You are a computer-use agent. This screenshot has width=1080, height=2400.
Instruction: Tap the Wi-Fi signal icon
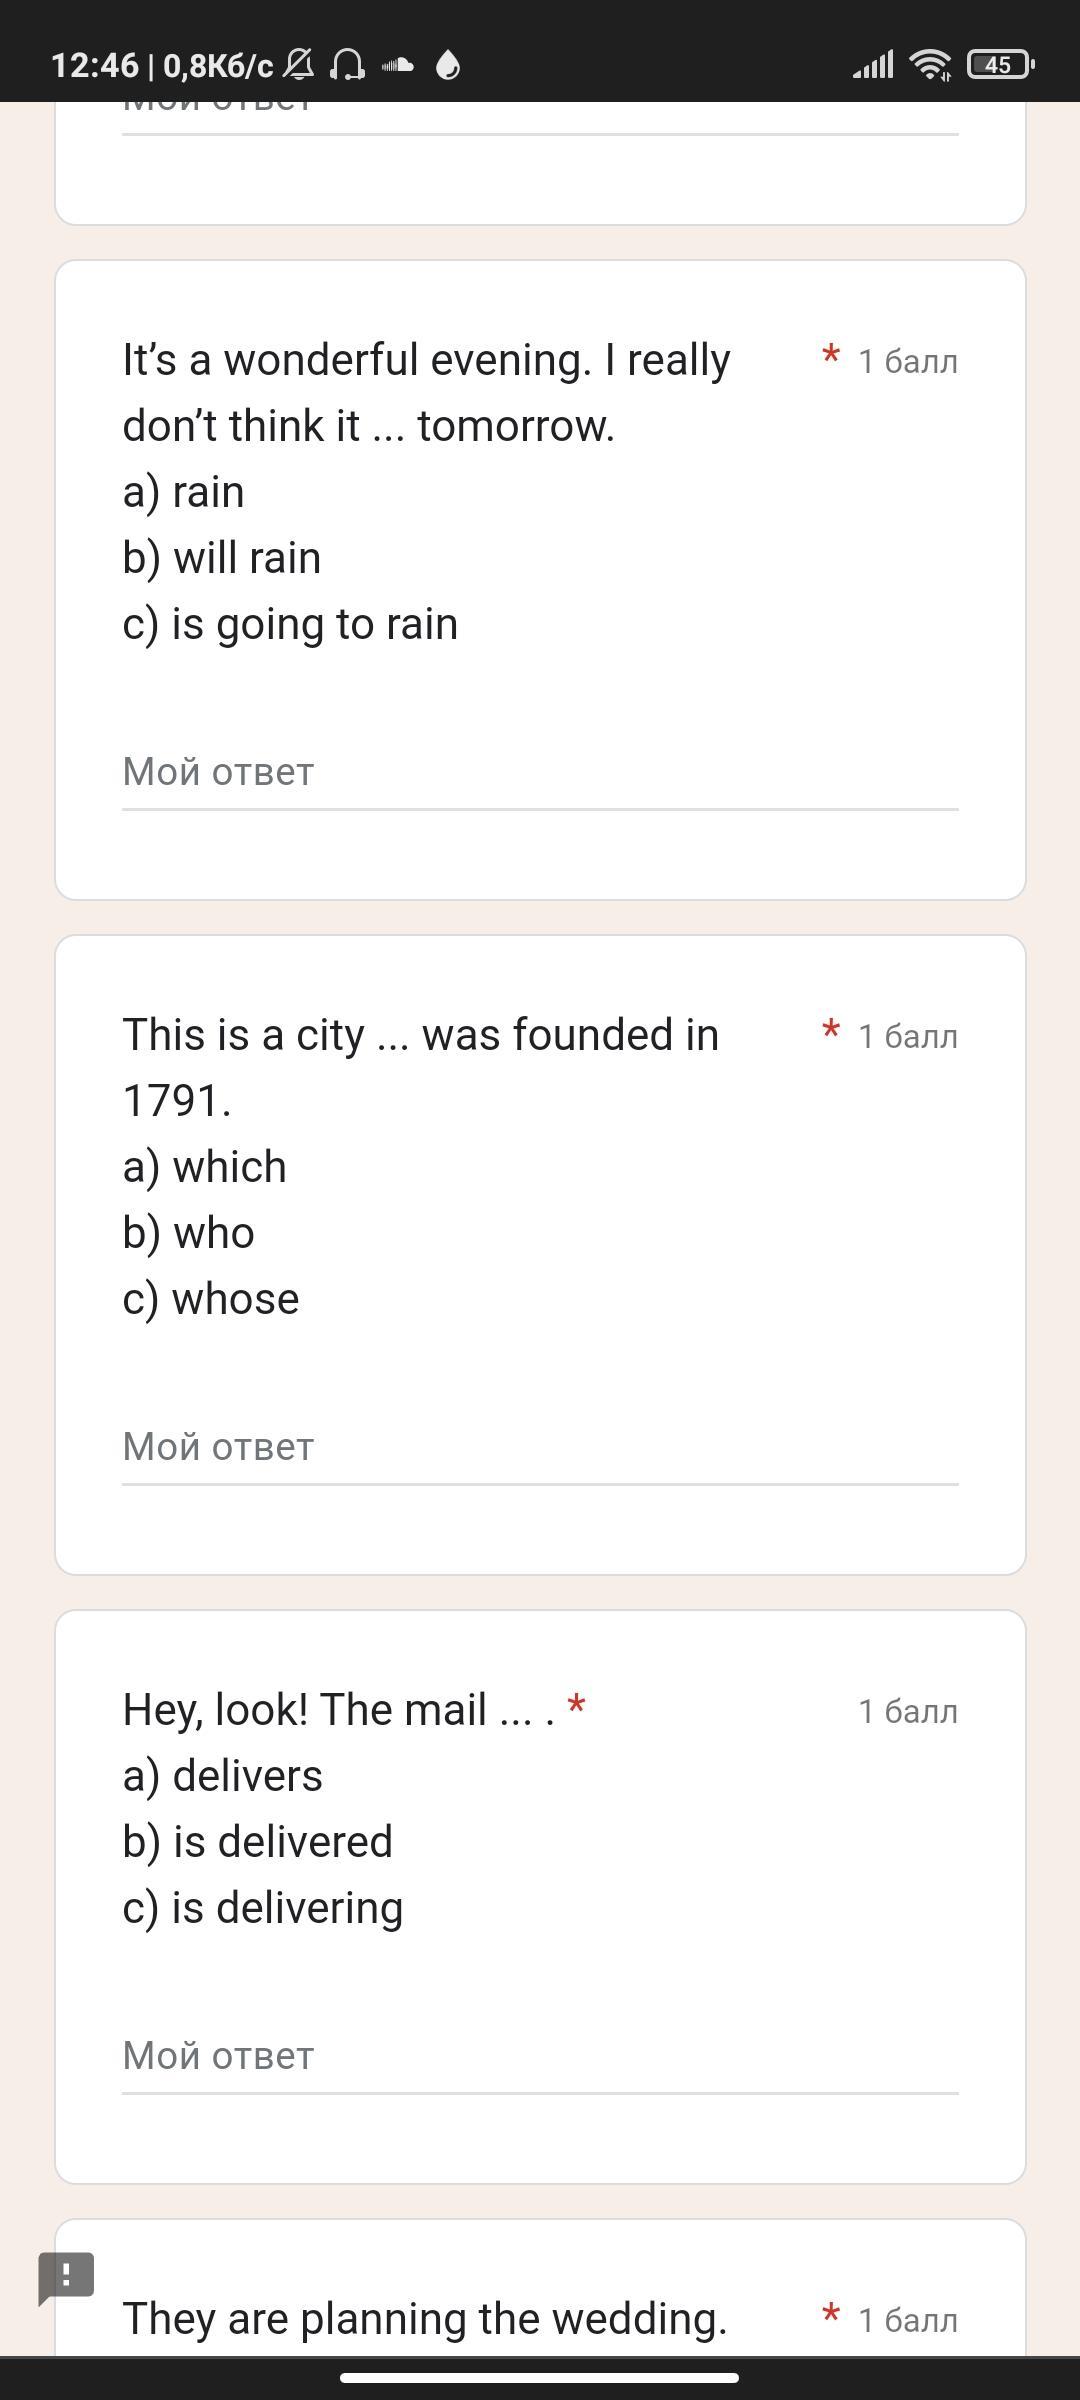(930, 65)
